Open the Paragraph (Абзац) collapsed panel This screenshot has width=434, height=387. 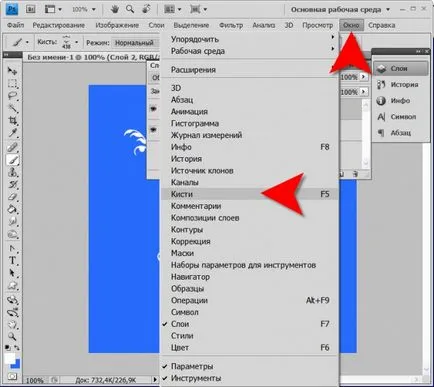(x=399, y=133)
